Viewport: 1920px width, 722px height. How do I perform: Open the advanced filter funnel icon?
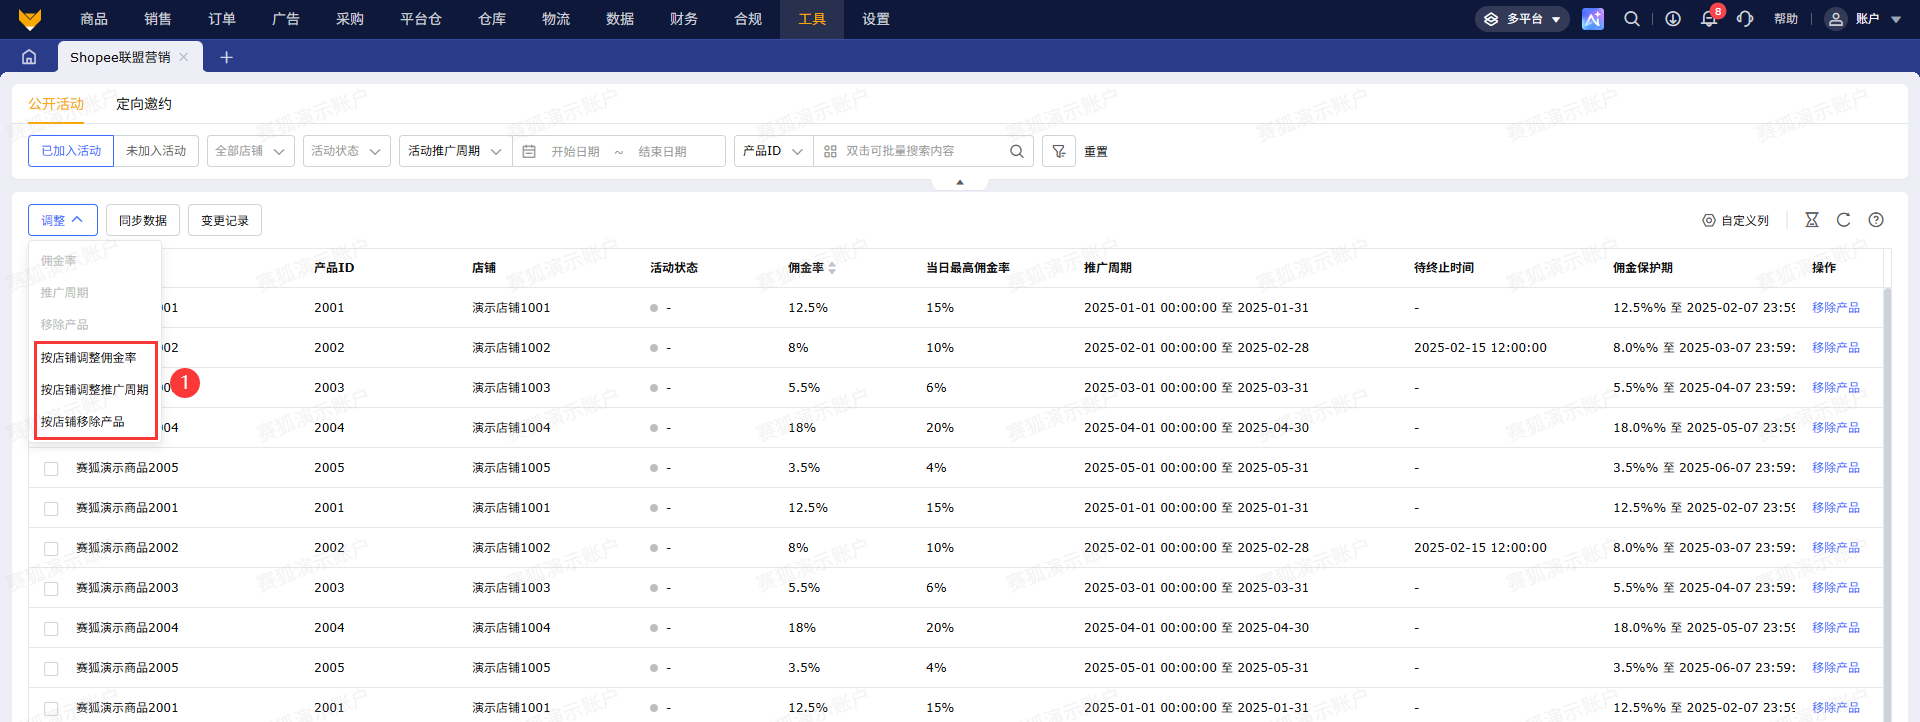click(x=1059, y=151)
